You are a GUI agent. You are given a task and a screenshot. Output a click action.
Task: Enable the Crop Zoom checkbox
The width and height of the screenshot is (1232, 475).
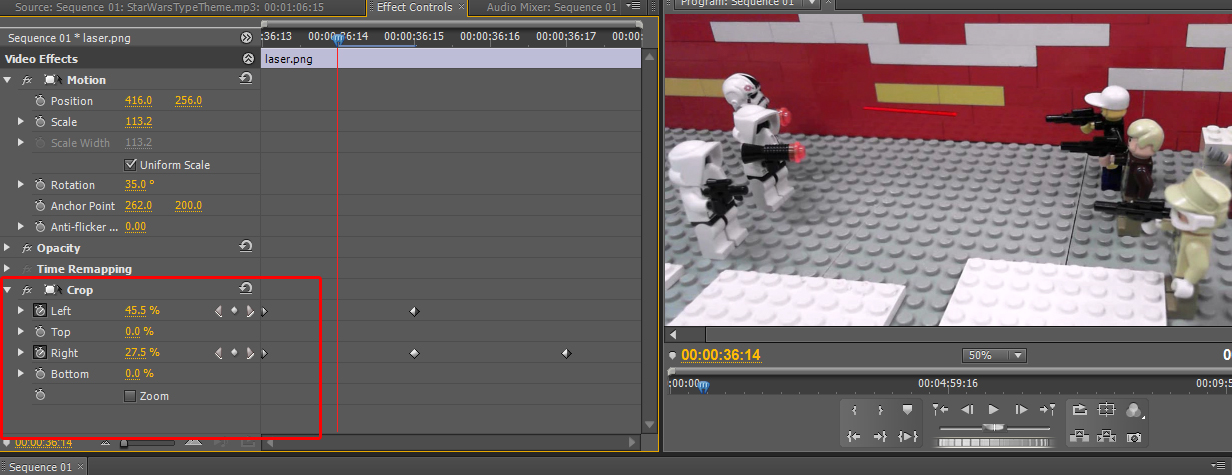click(x=130, y=396)
